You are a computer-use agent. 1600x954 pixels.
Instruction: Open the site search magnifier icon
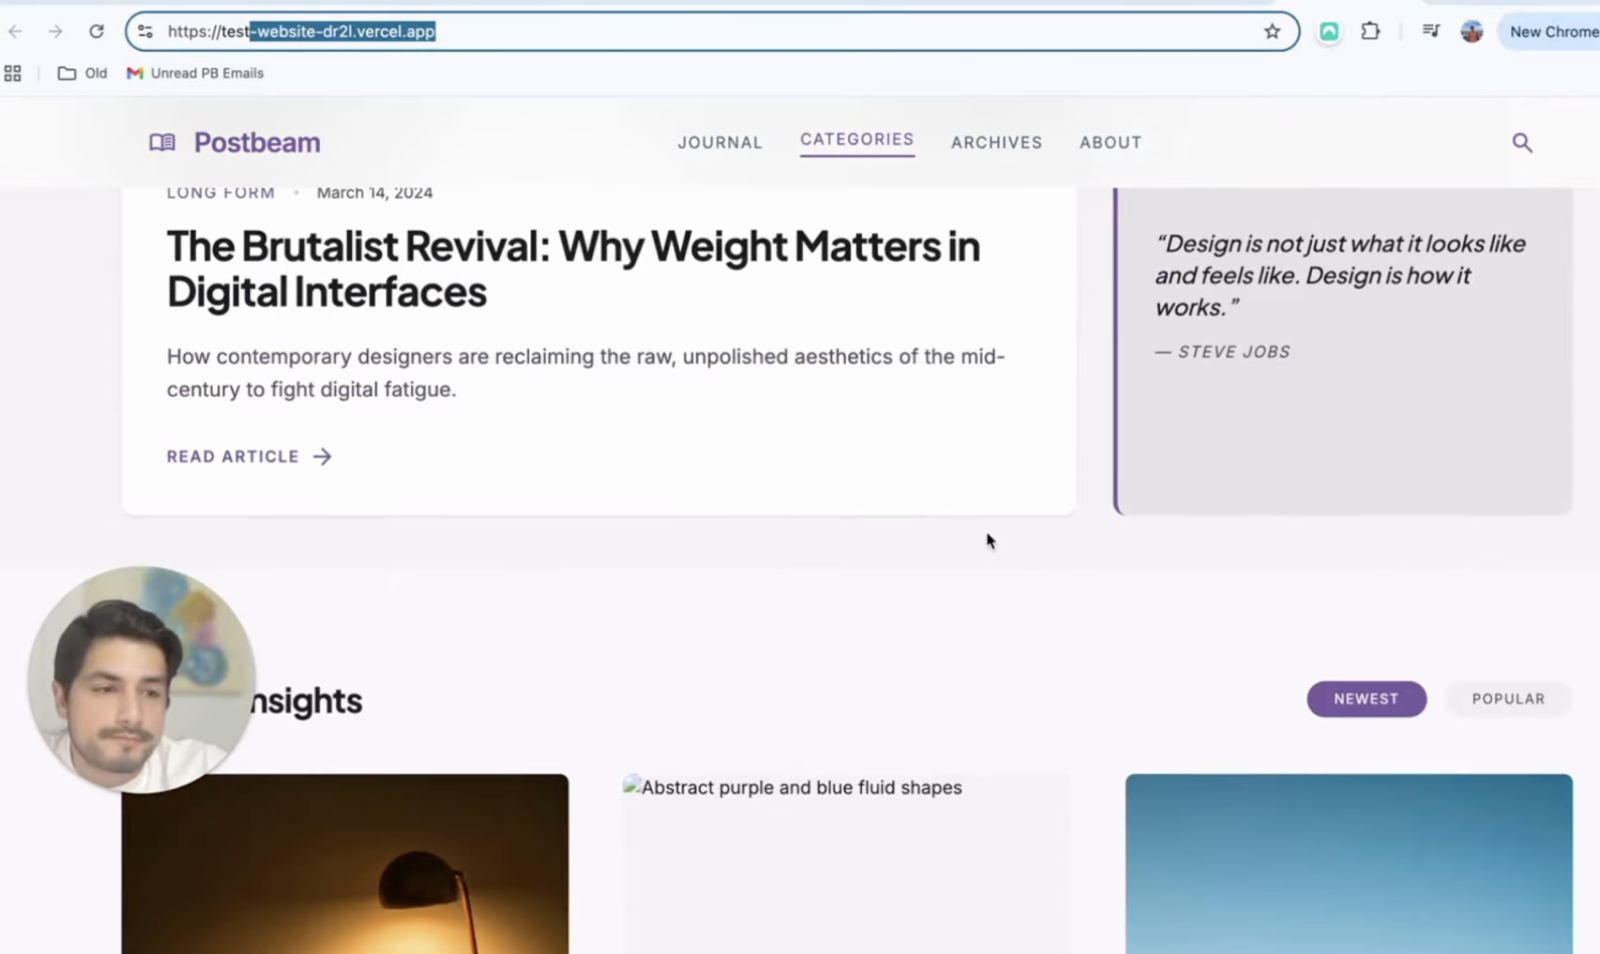tap(1522, 143)
